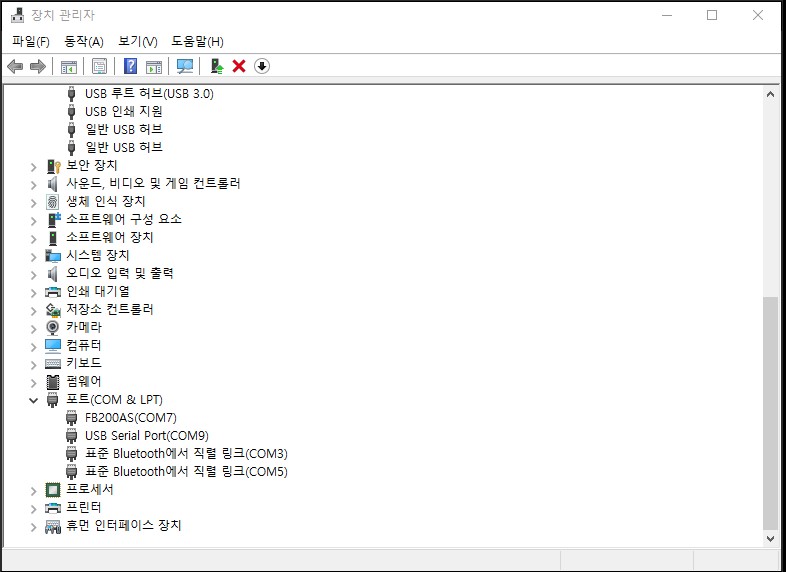Collapse the 포트(COM & LPT) category
This screenshot has width=786, height=572.
[x=34, y=400]
